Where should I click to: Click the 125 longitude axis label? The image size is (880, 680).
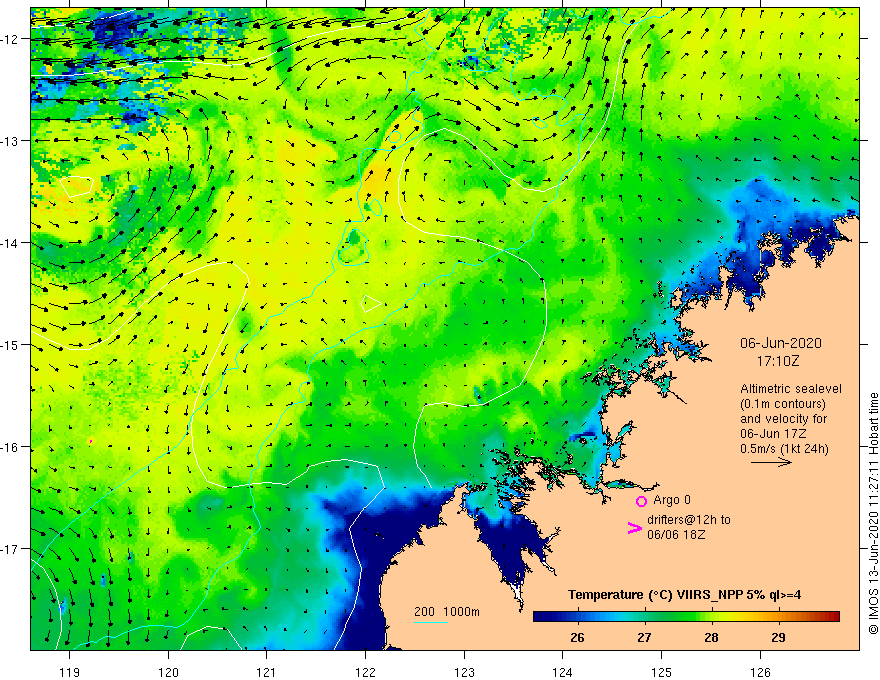(x=662, y=672)
